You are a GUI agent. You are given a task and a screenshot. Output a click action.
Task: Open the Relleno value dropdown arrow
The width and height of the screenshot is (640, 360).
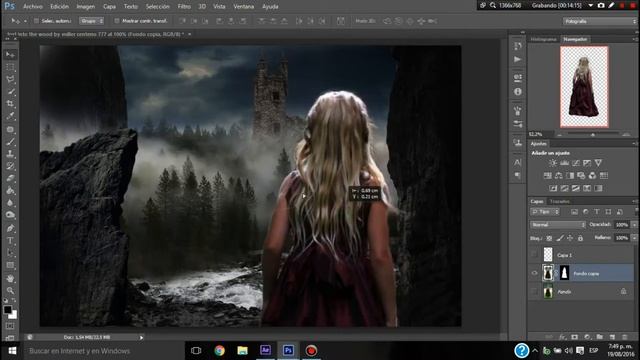click(634, 238)
